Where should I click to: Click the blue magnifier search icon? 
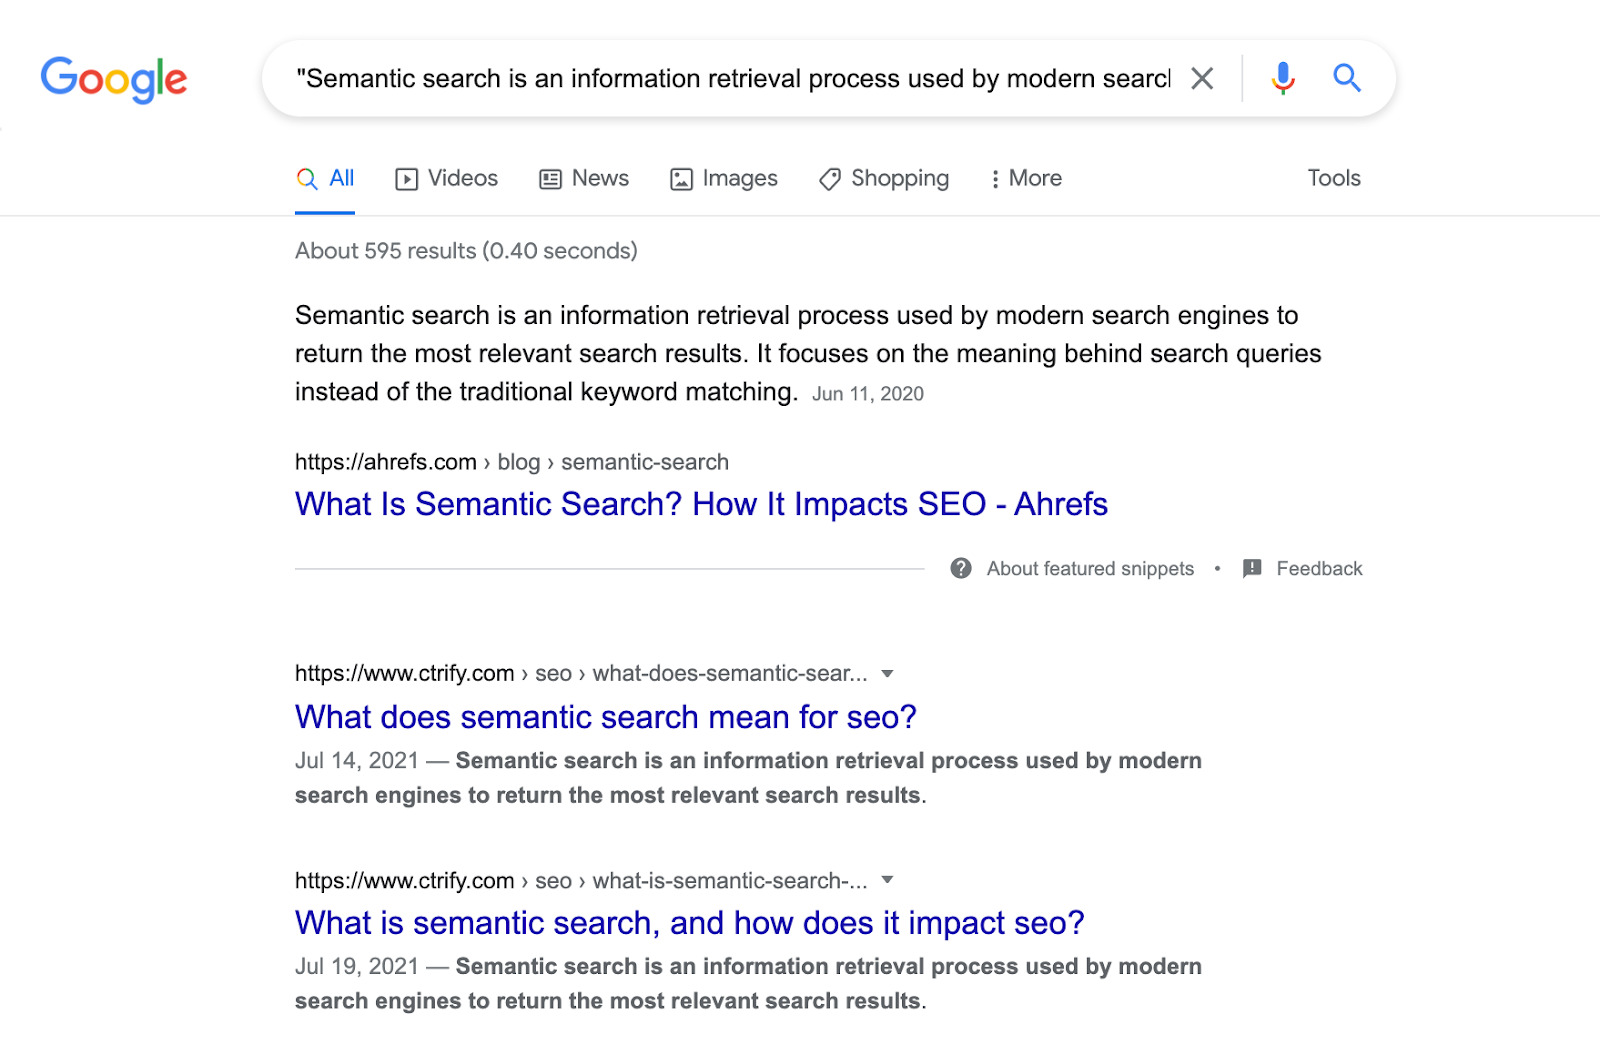click(x=1347, y=78)
